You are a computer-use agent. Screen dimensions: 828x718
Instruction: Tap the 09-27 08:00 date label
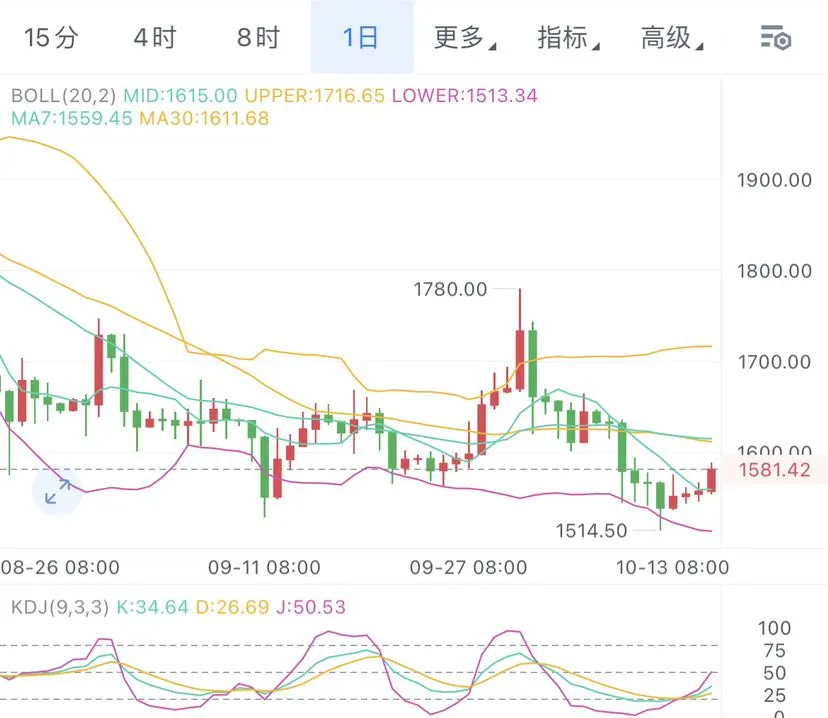pyautogui.click(x=468, y=568)
